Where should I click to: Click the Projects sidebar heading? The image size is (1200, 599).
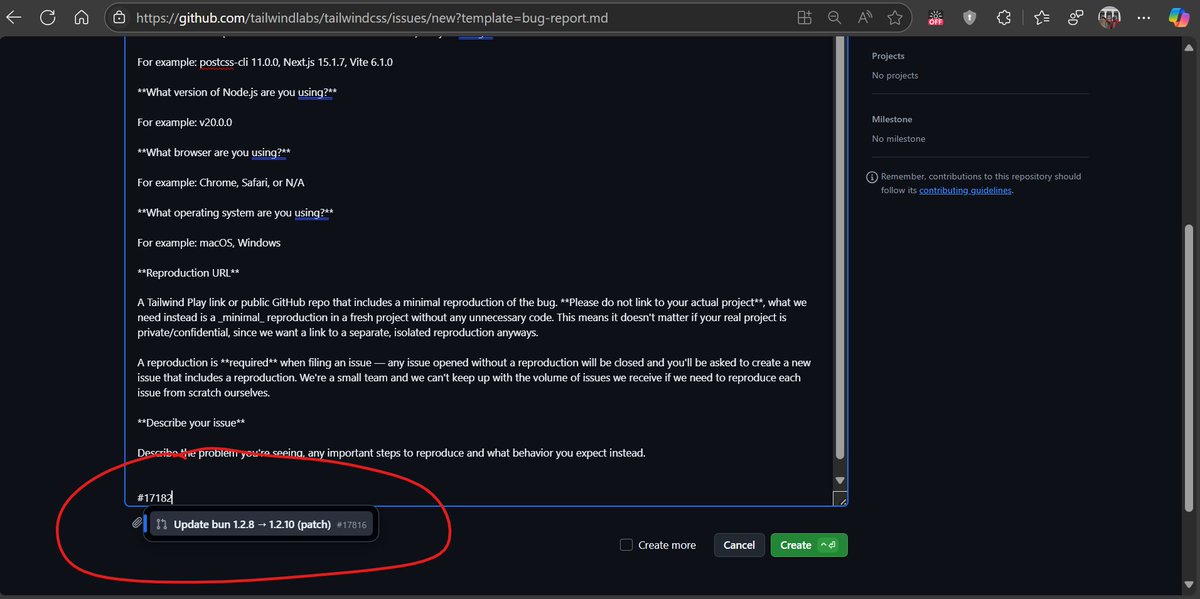click(x=888, y=56)
